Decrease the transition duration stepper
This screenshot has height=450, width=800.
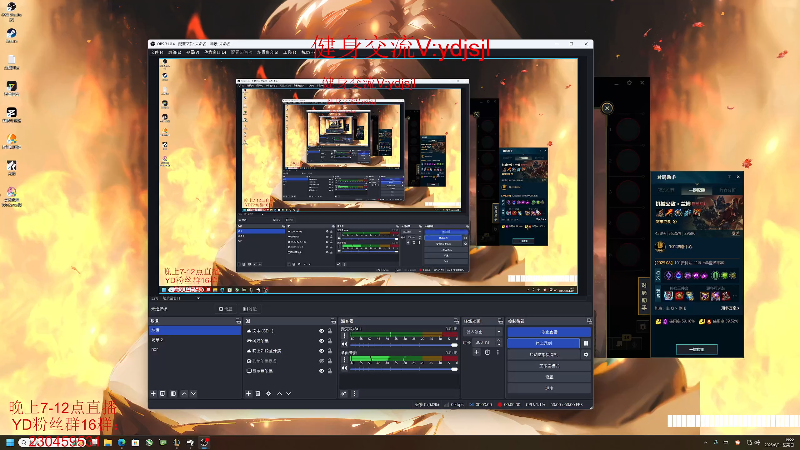tap(499, 345)
